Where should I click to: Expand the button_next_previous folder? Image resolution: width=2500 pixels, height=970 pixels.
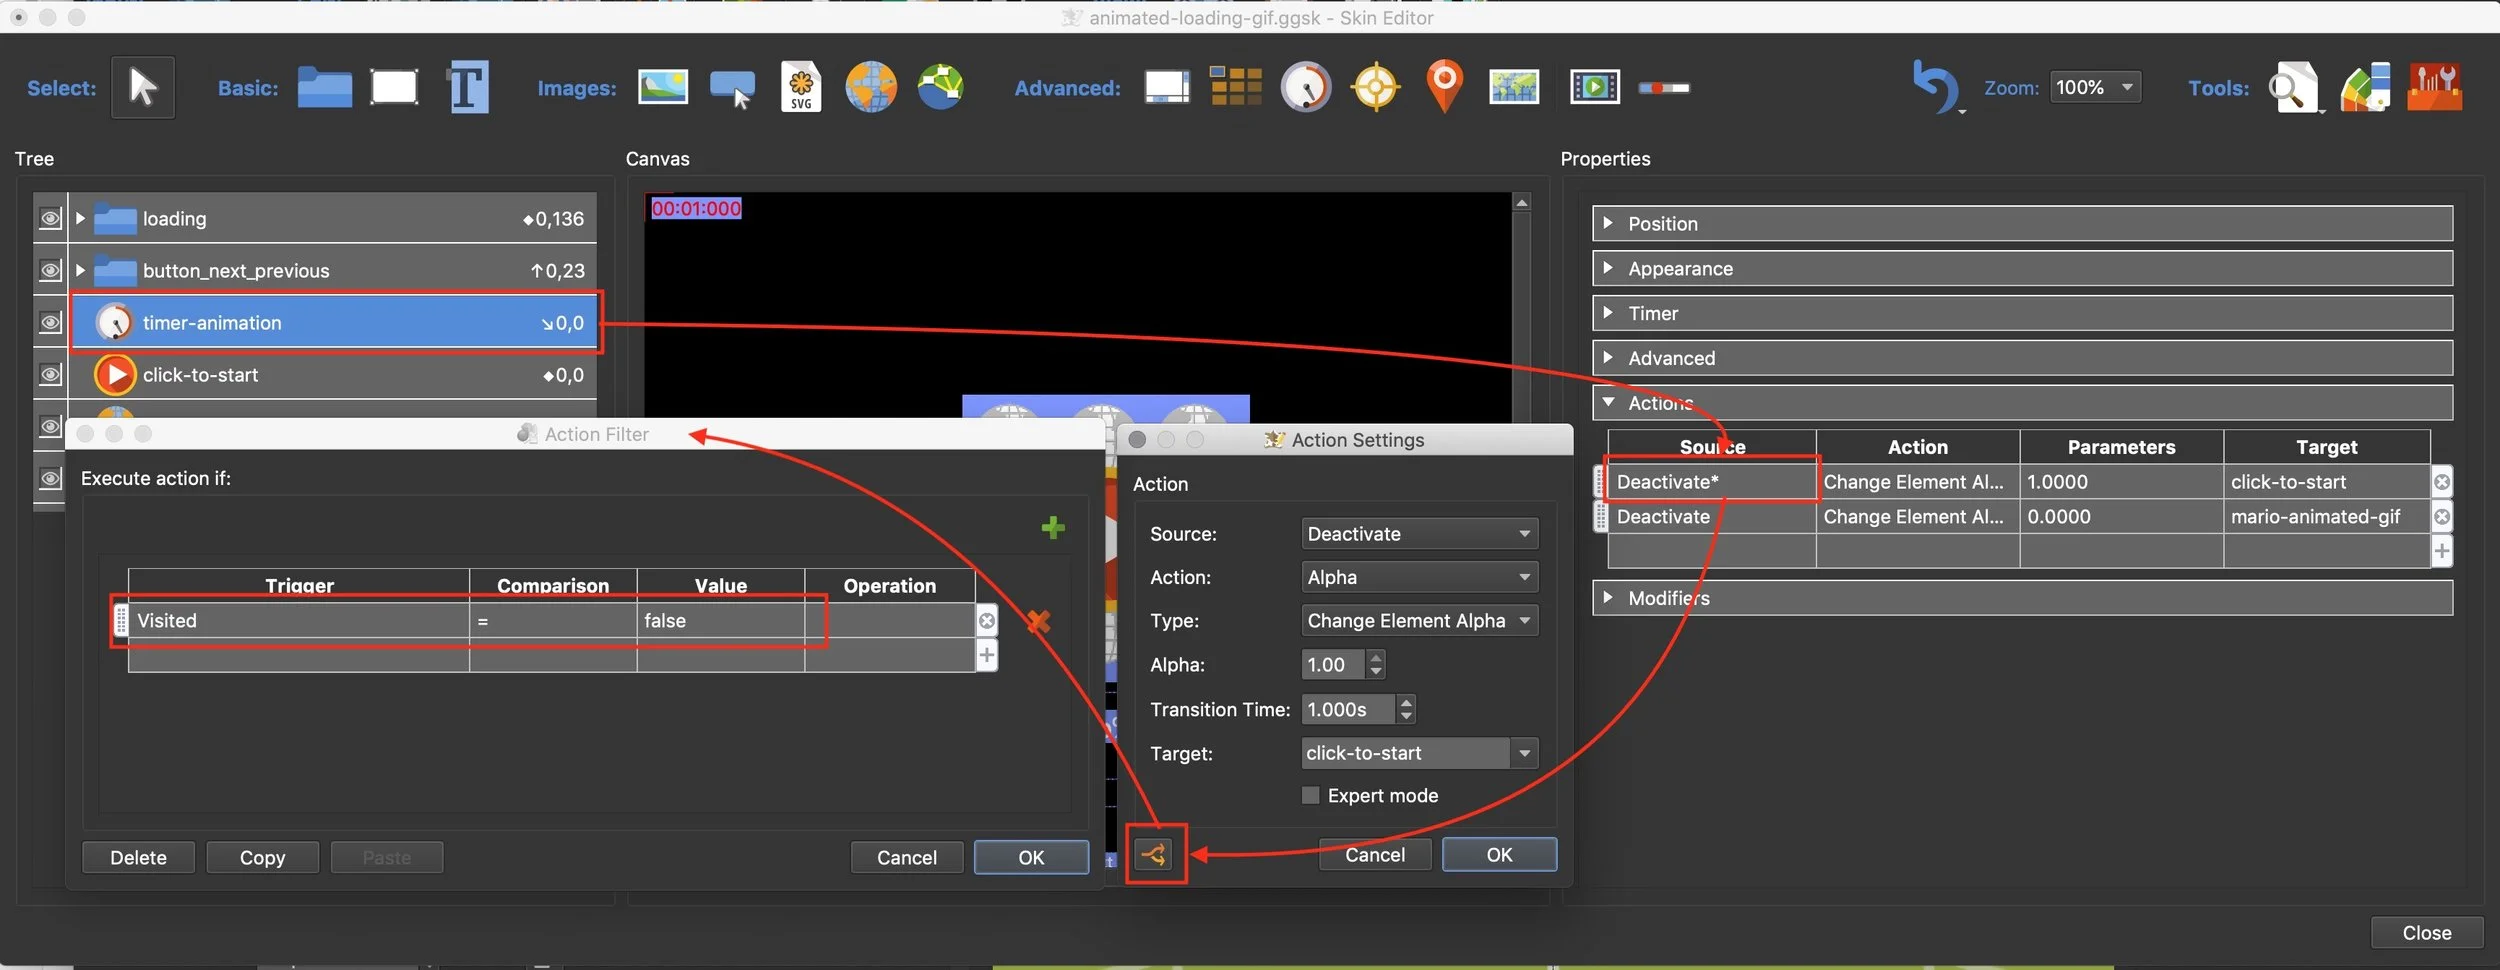(x=80, y=270)
